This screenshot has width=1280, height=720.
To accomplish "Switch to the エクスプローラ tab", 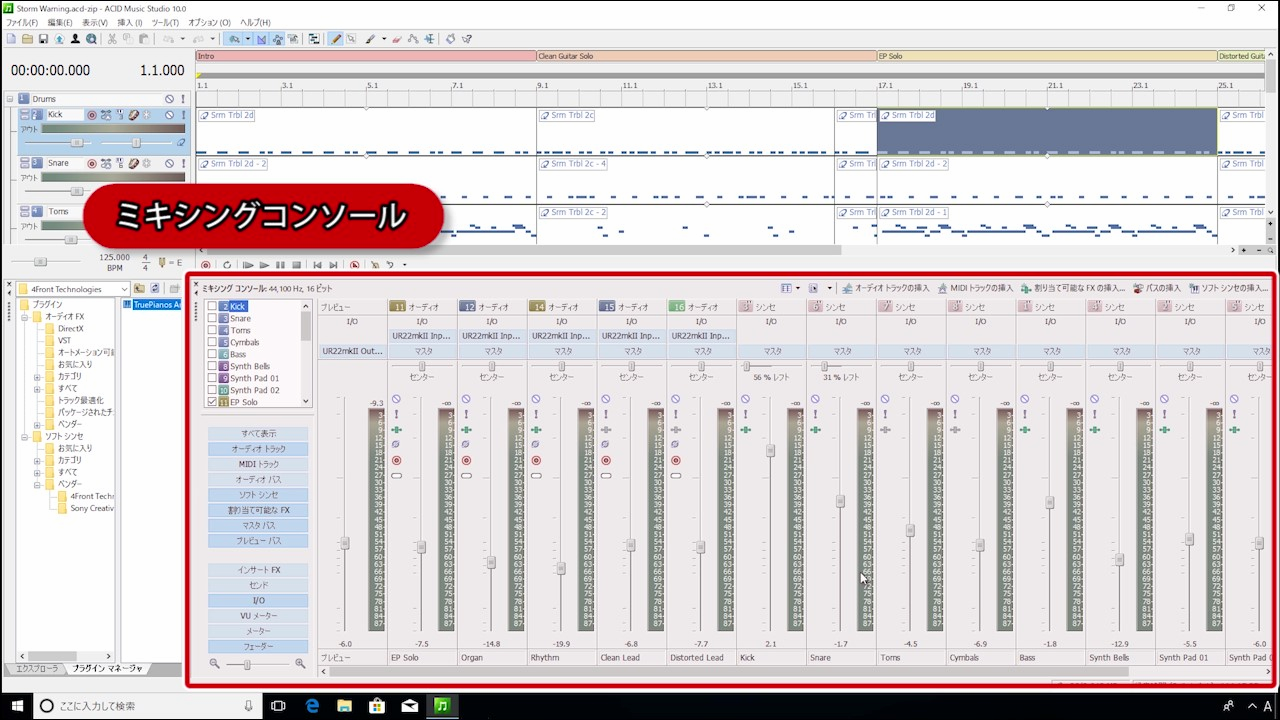I will 35,668.
